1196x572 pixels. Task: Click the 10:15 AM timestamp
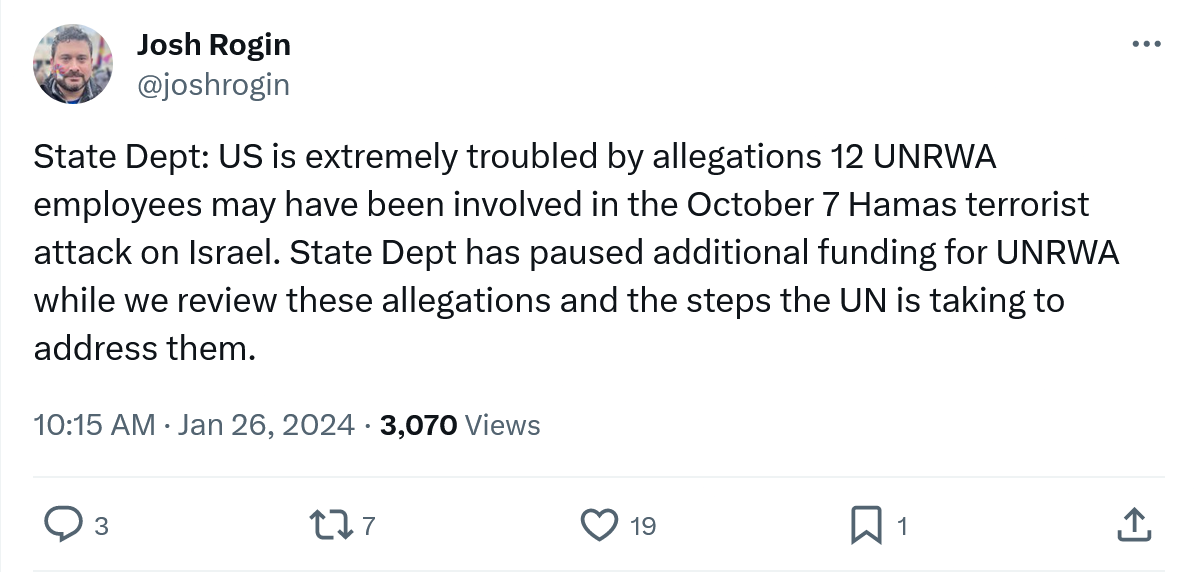(x=94, y=425)
